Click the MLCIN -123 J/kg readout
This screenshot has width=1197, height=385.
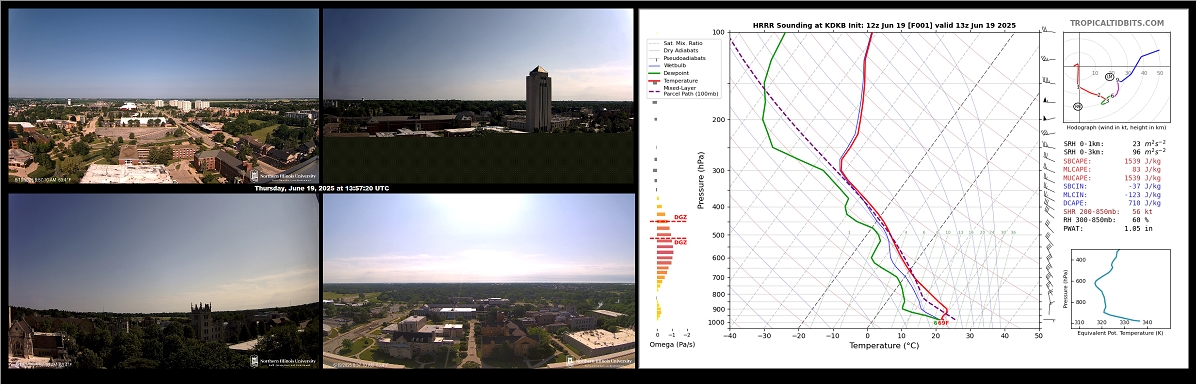coord(1102,195)
